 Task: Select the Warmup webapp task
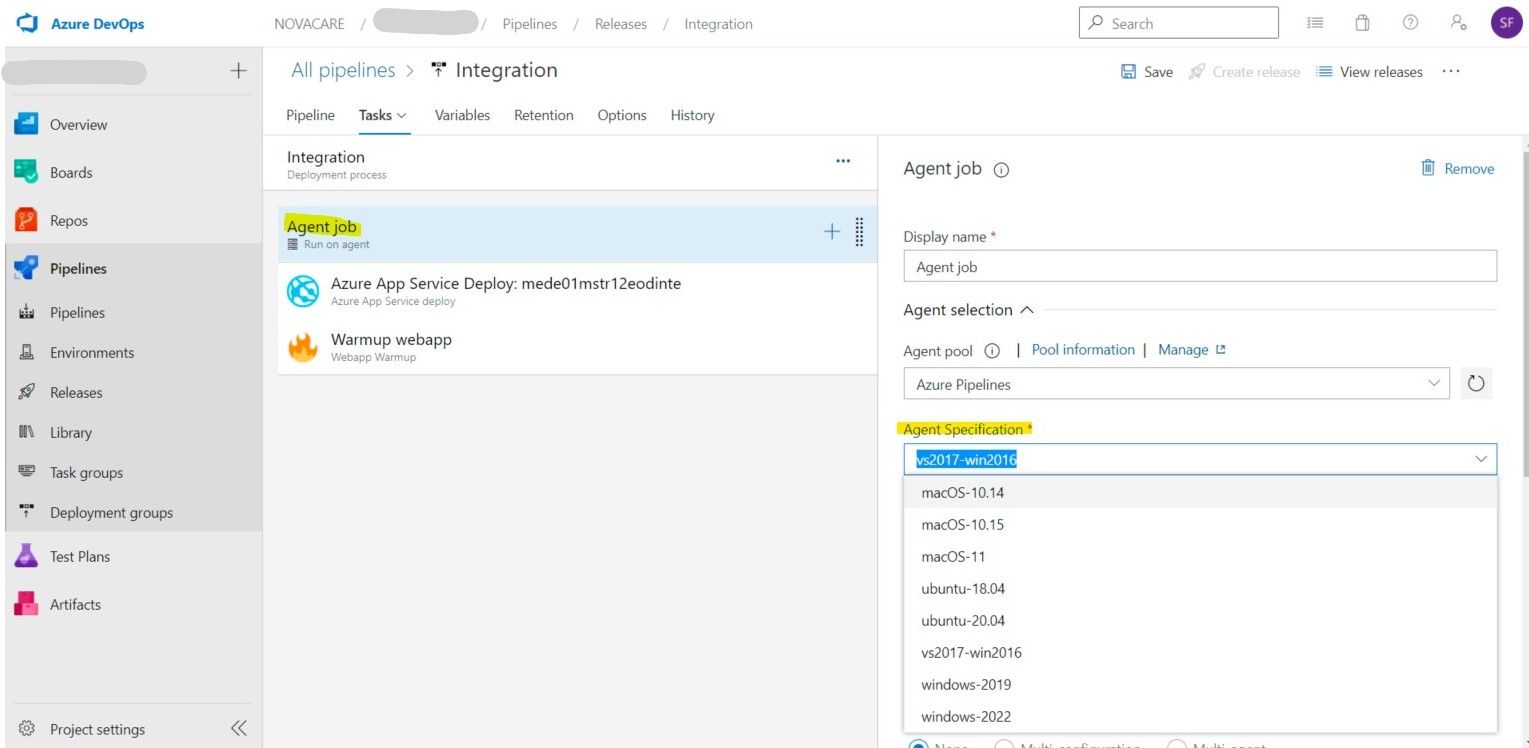577,346
